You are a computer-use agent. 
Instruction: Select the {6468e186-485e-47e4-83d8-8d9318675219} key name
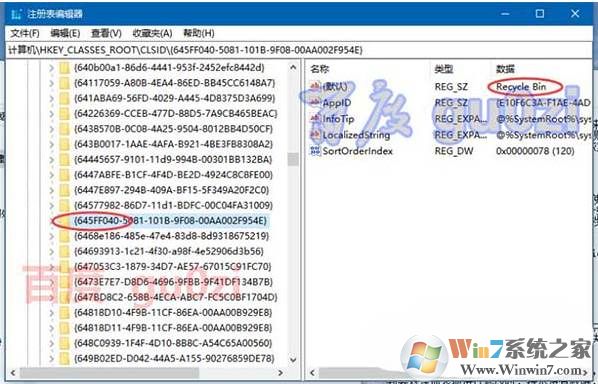pos(171,236)
